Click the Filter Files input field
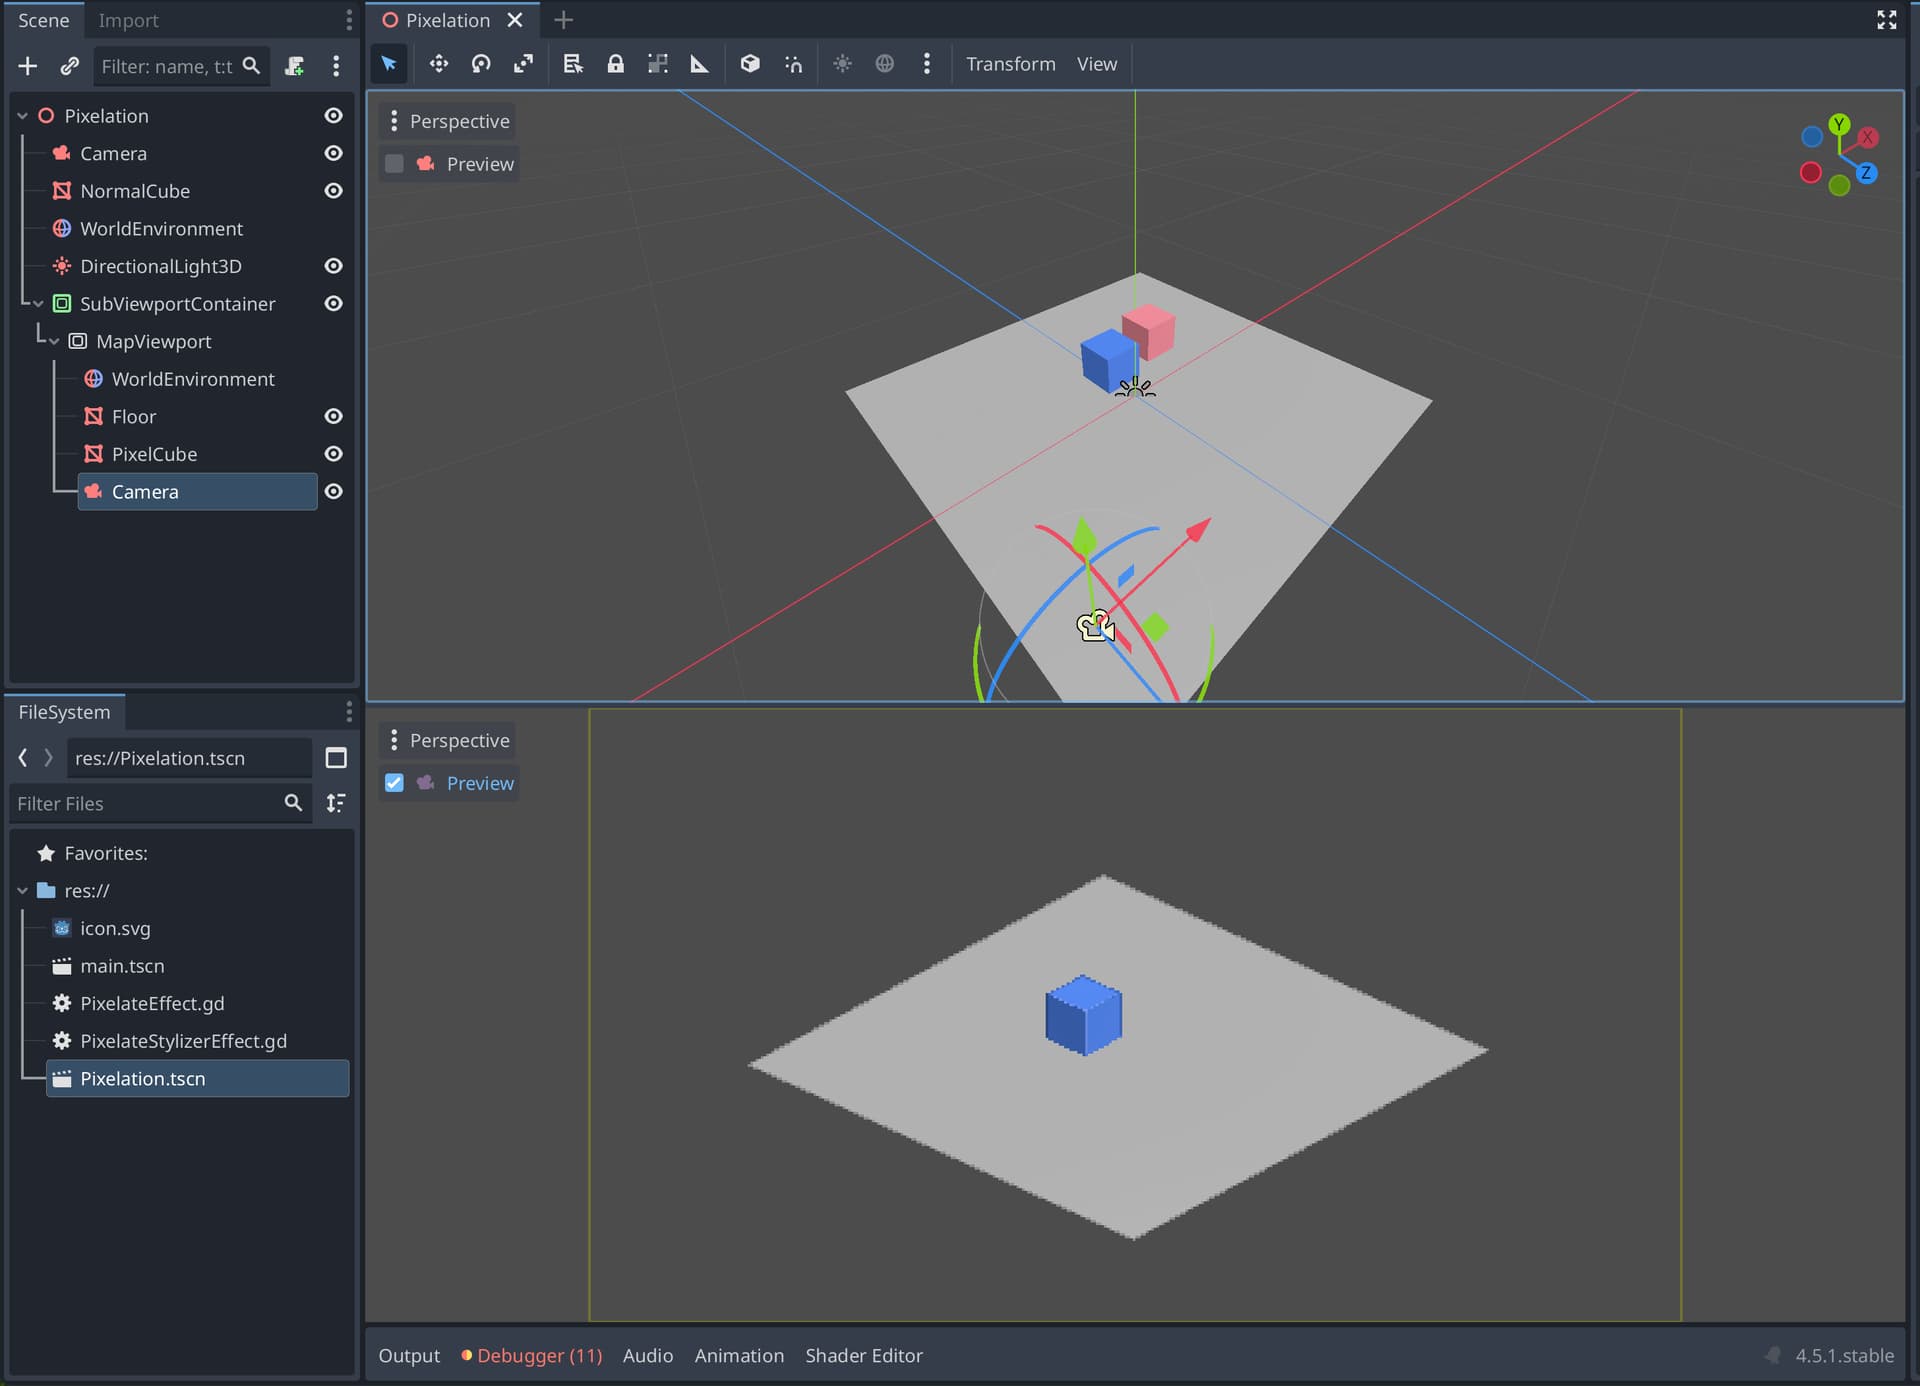The height and width of the screenshot is (1386, 1920). (x=145, y=803)
